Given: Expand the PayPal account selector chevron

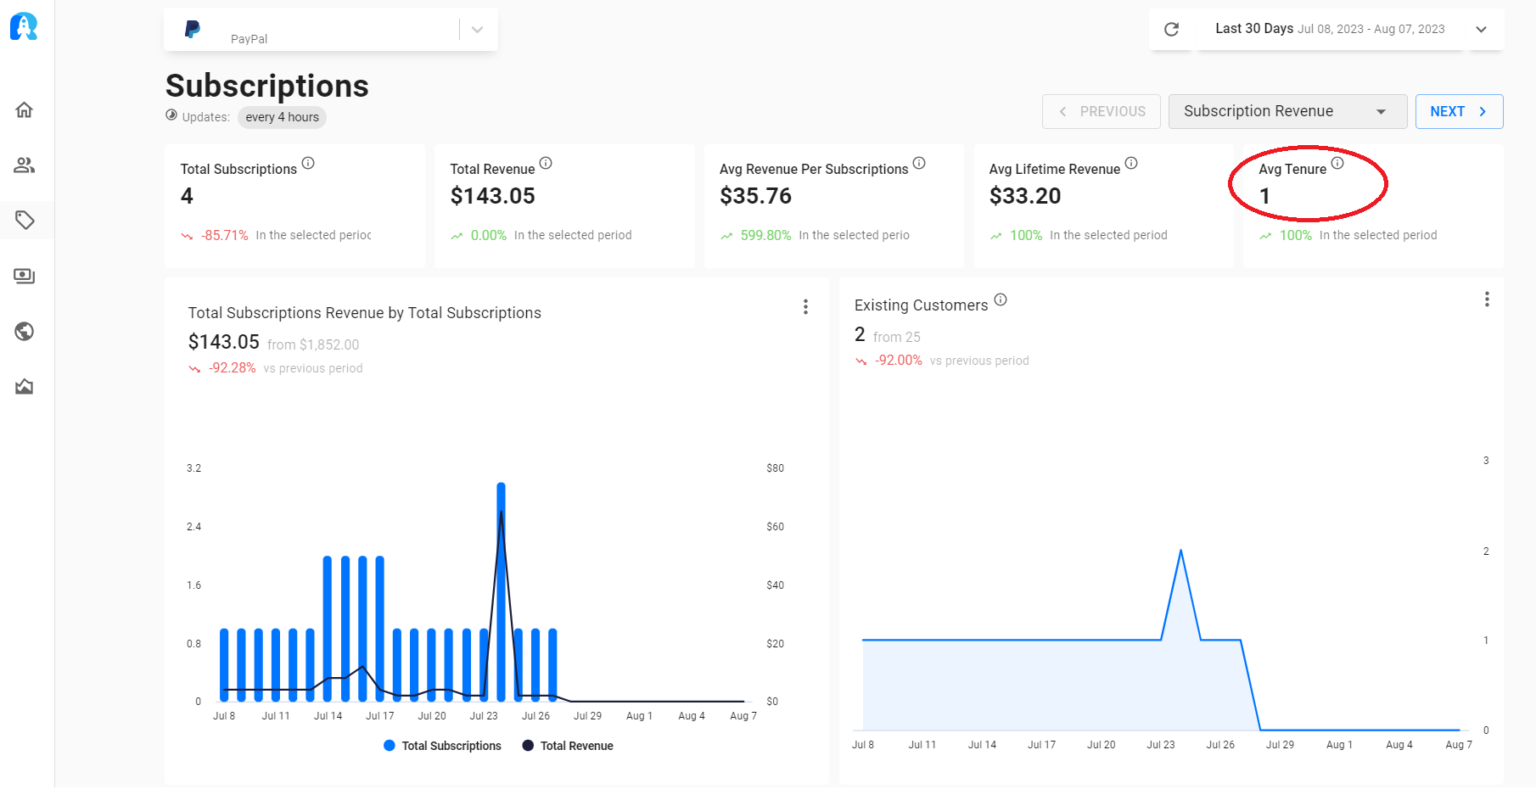Looking at the screenshot, I should [477, 29].
